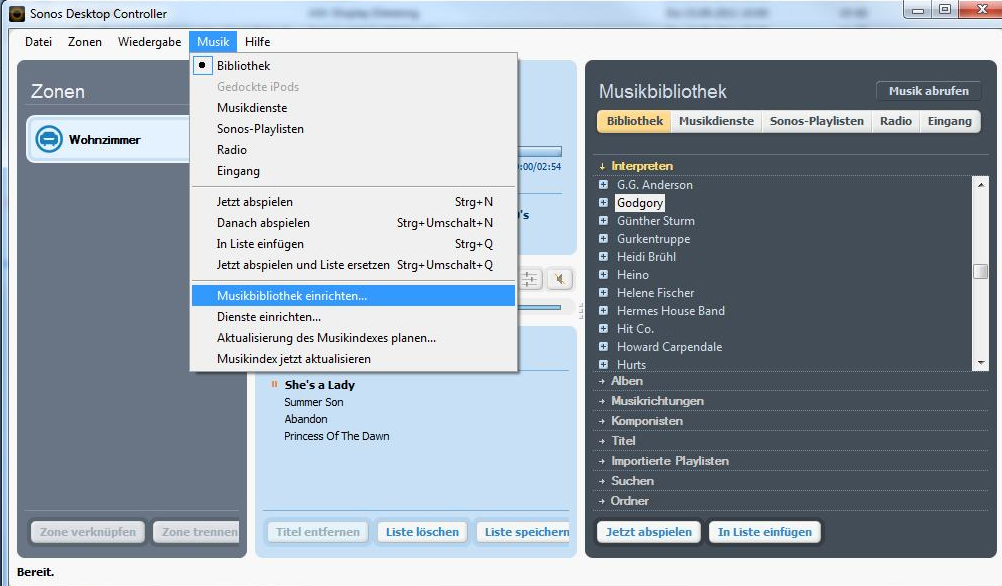Select Aktualisierung des Musikindexes planen...
1002x586 pixels.
[x=353, y=337]
